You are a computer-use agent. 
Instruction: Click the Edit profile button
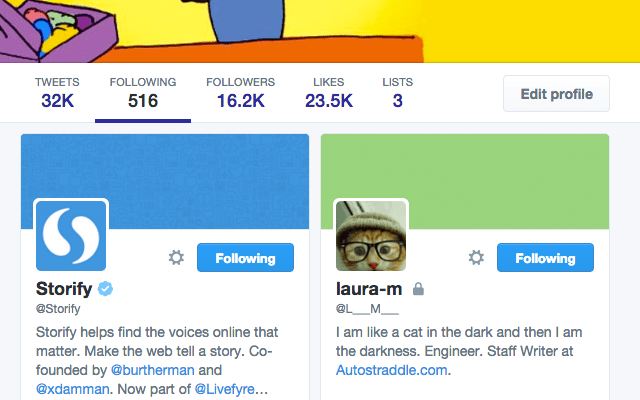pos(556,93)
